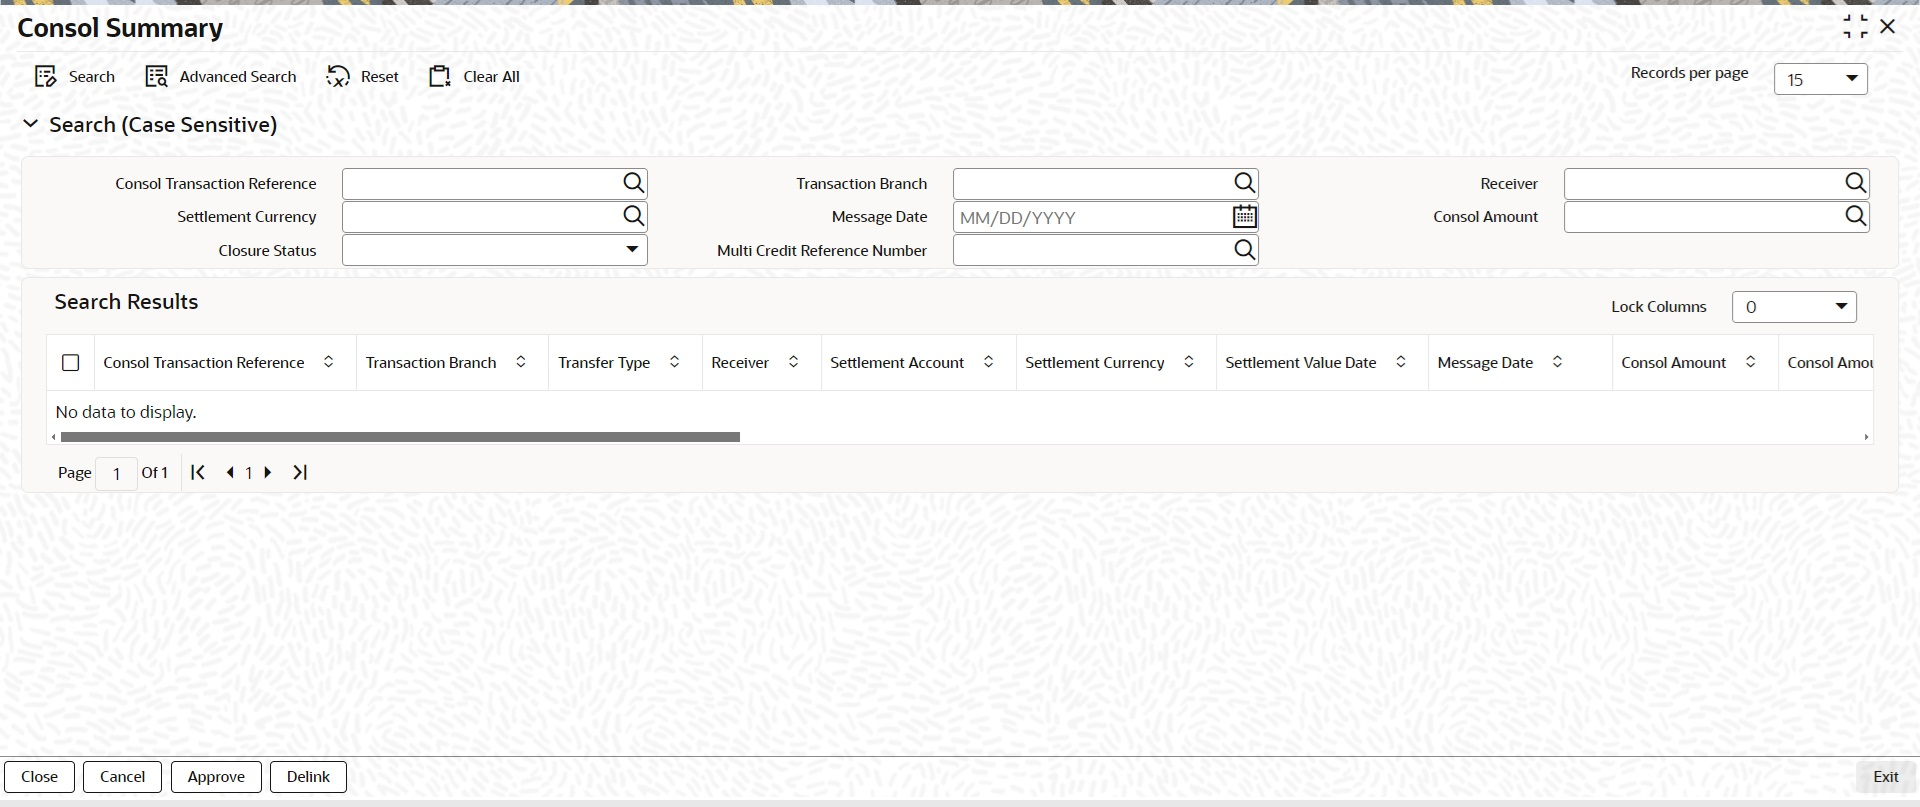The height and width of the screenshot is (807, 1920).
Task: Sort by Consol Transaction Reference column
Action: point(329,362)
